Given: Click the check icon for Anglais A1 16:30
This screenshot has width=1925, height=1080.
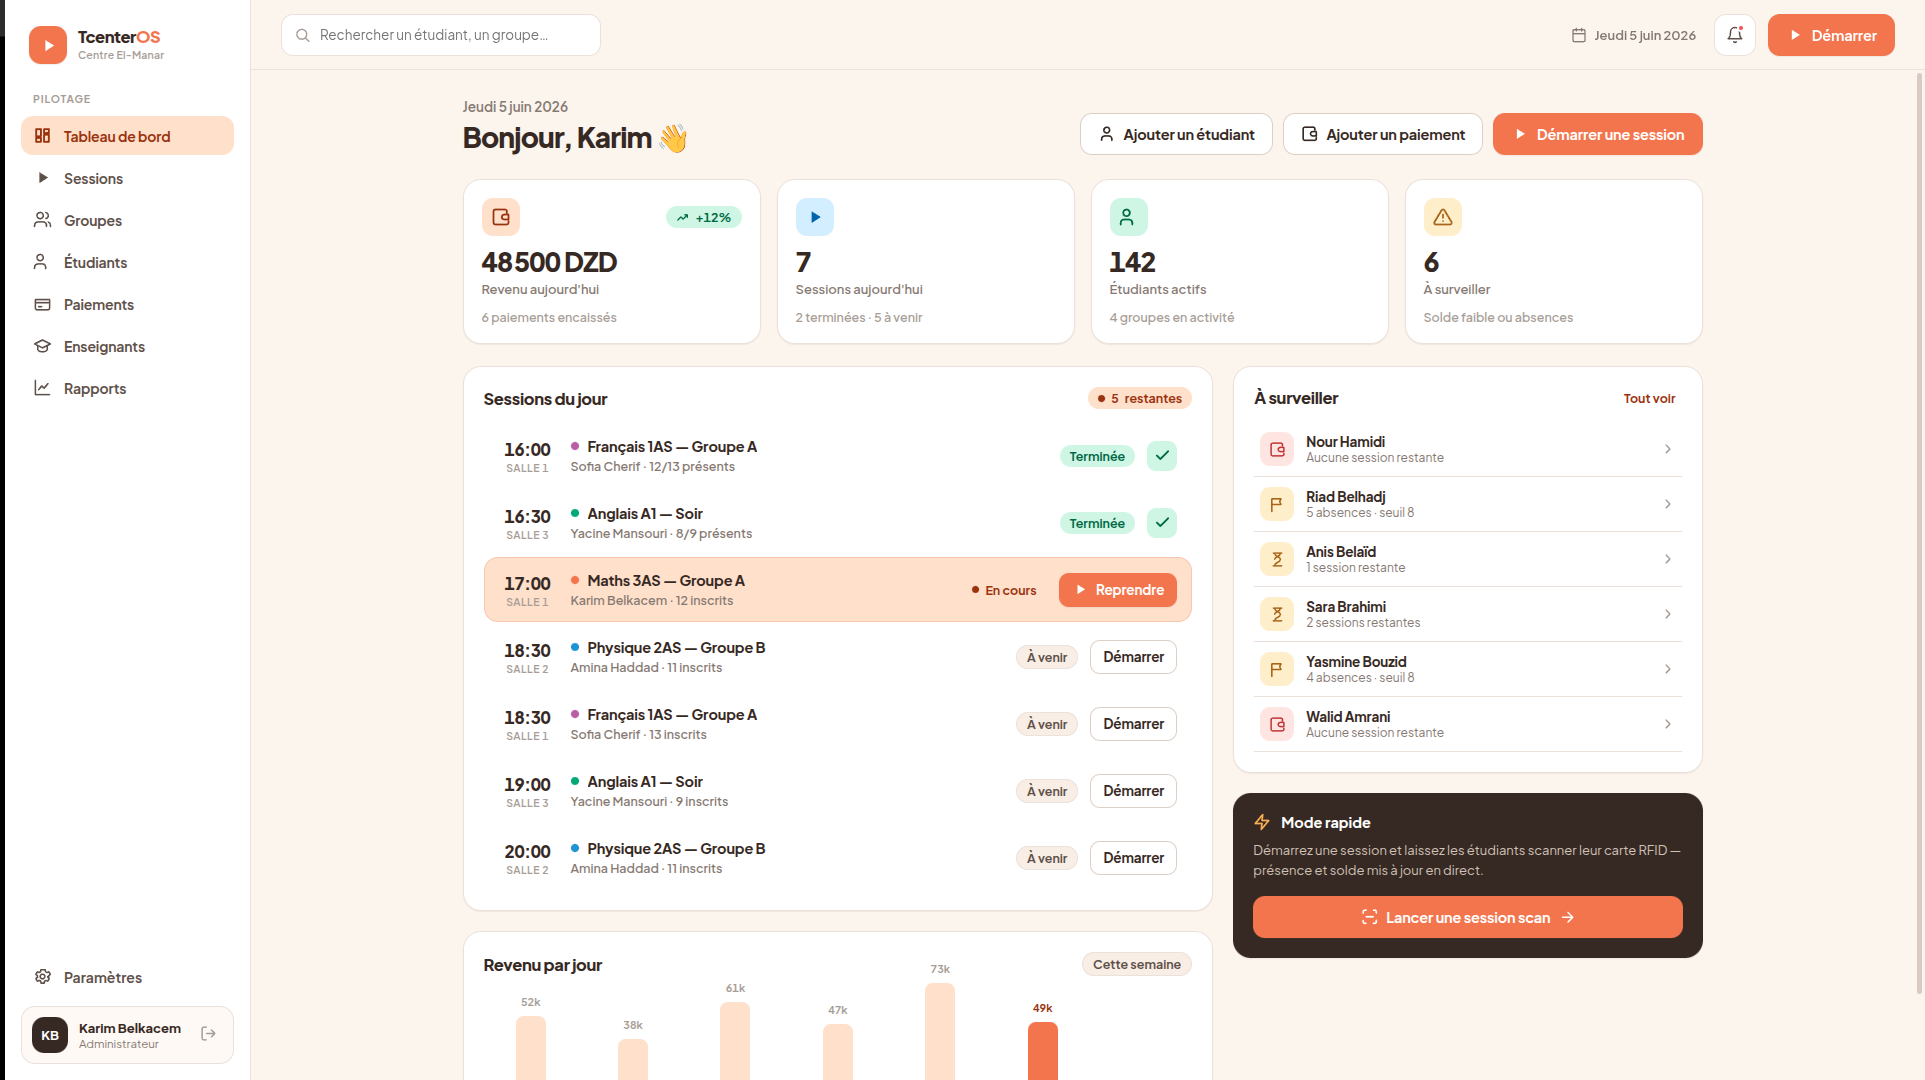Looking at the screenshot, I should point(1162,523).
